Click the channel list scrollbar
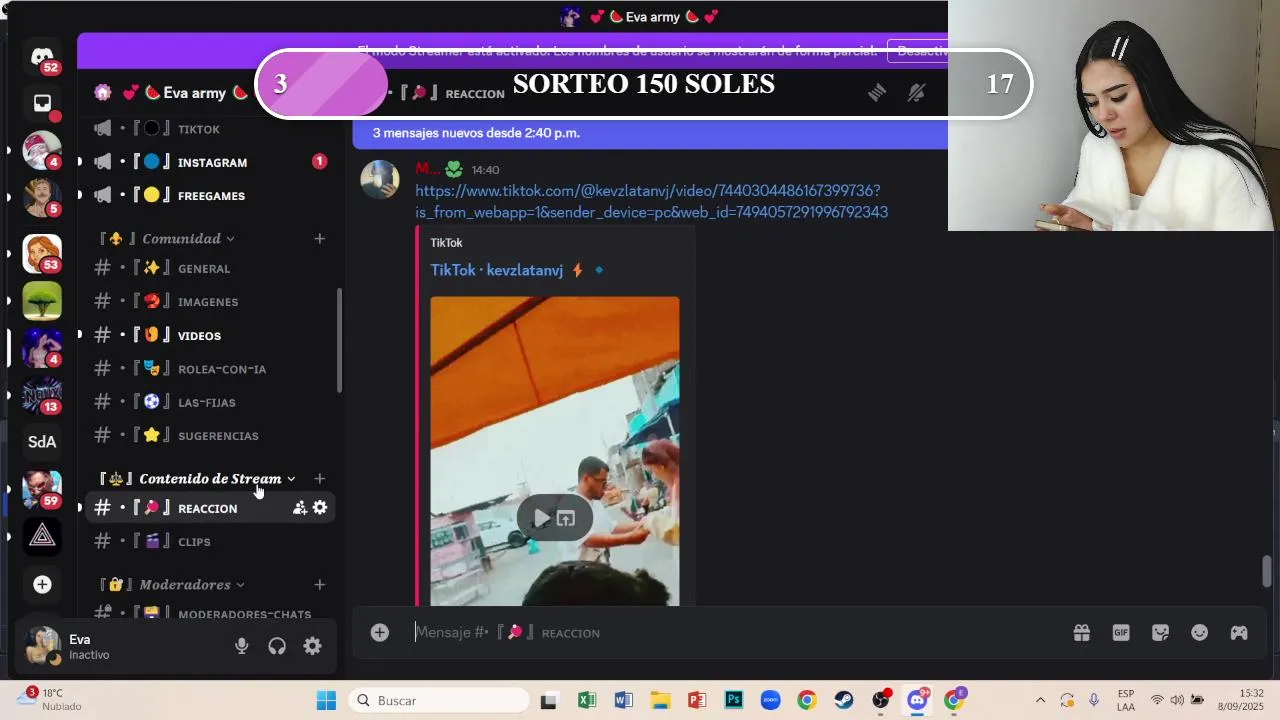 click(x=339, y=340)
